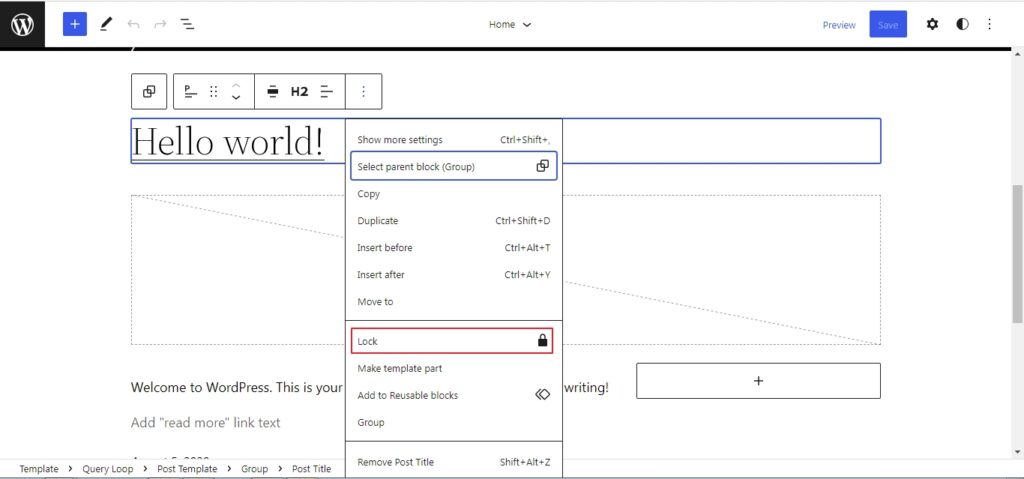Click the Hello world! post title
1024x479 pixels.
[228, 141]
